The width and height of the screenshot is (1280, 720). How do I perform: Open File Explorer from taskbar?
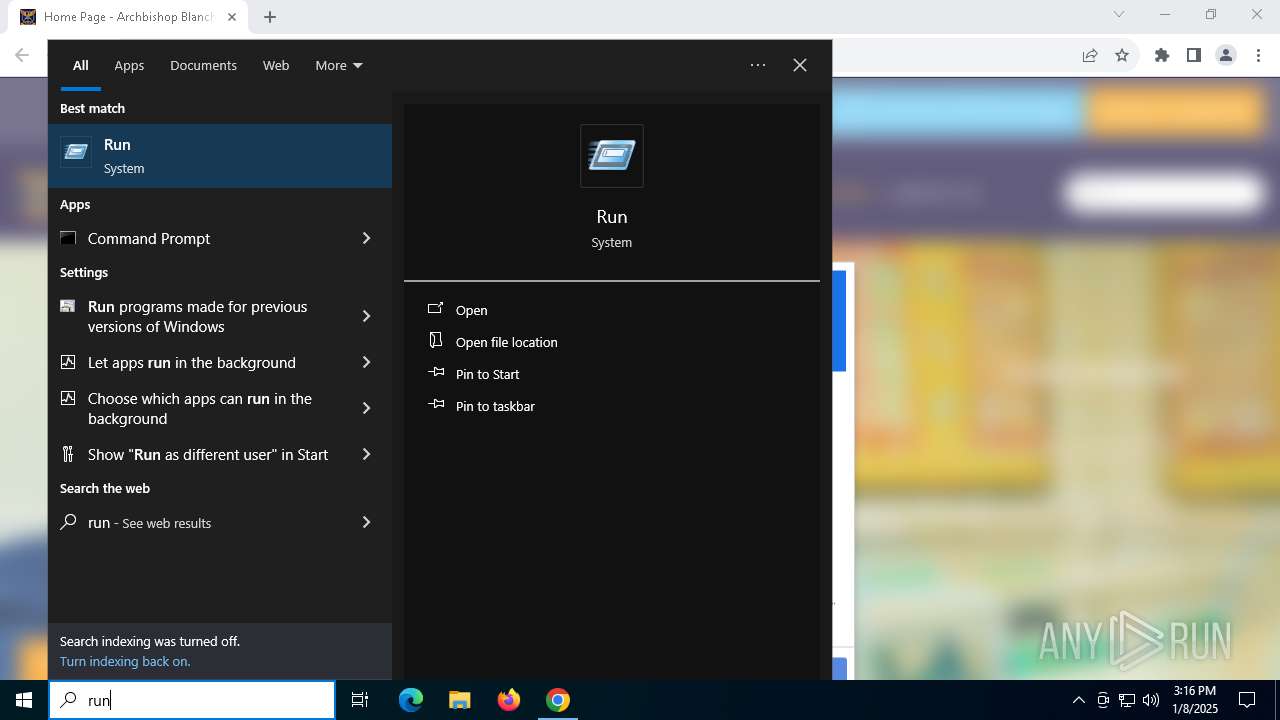coord(459,700)
